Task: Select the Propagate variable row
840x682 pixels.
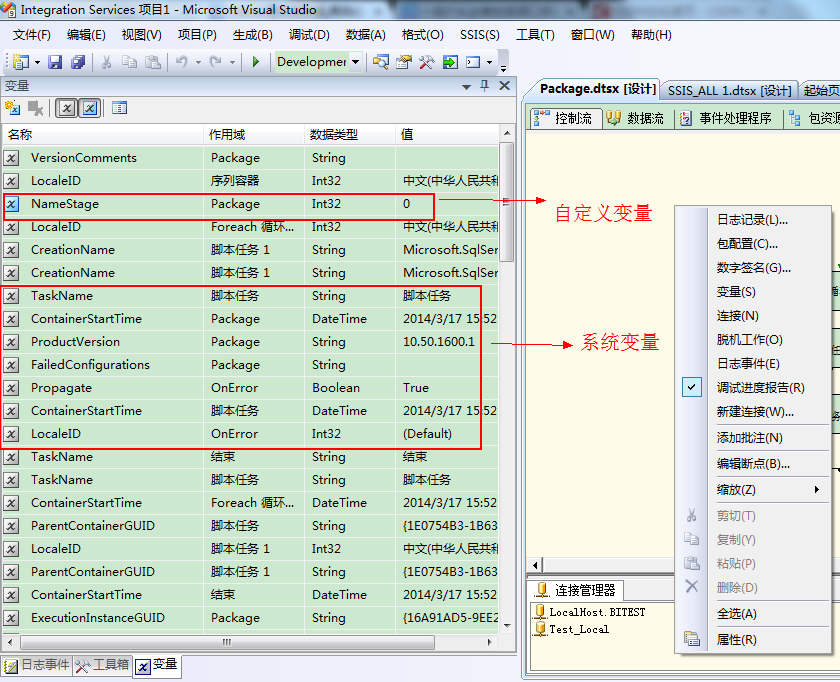Action: pyautogui.click(x=251, y=388)
